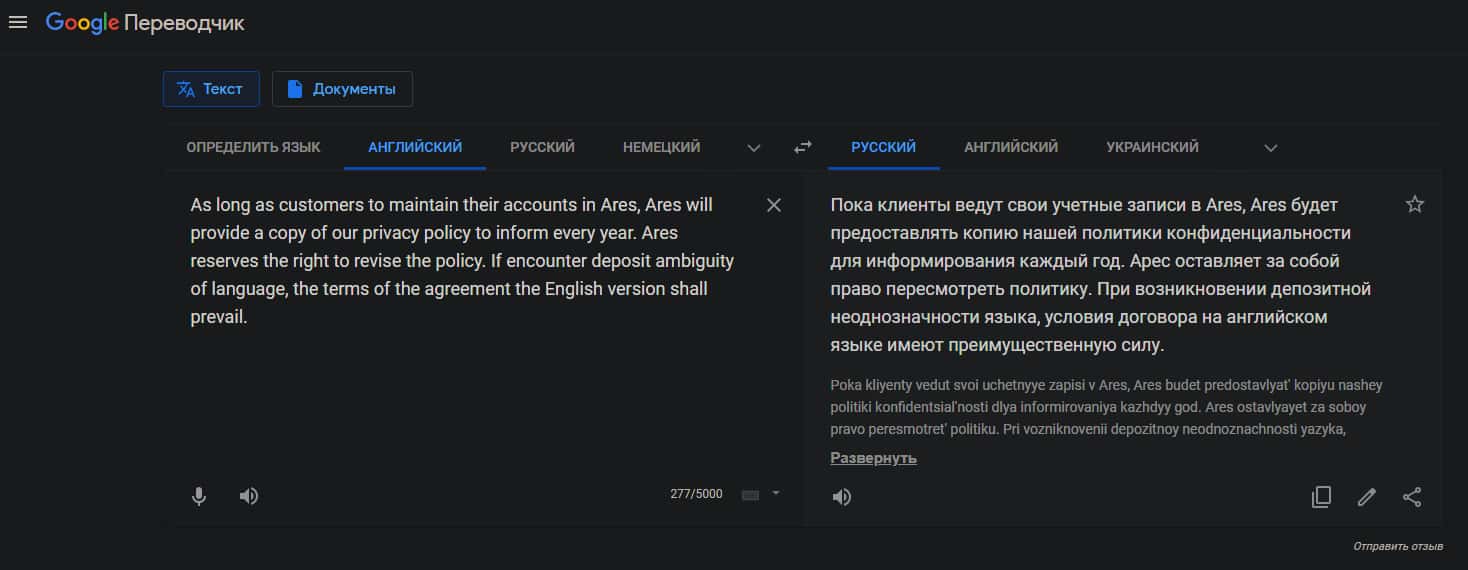
Task: Clear the source text with X
Action: pyautogui.click(x=774, y=205)
